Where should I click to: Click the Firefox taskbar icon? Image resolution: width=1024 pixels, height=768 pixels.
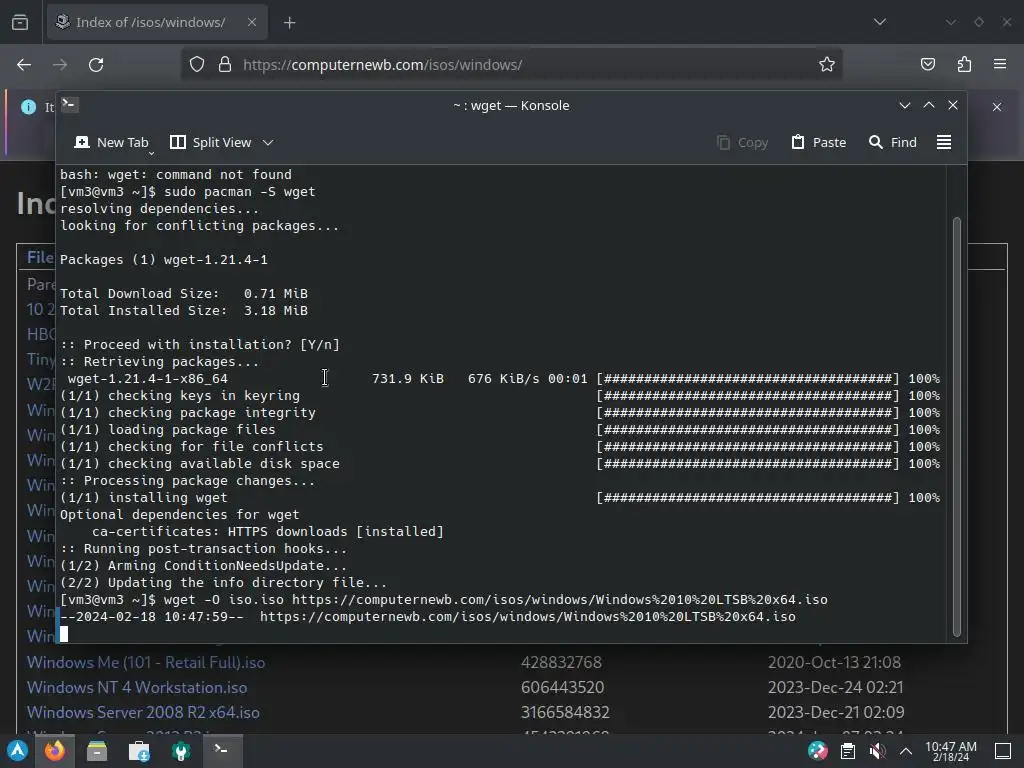click(55, 751)
